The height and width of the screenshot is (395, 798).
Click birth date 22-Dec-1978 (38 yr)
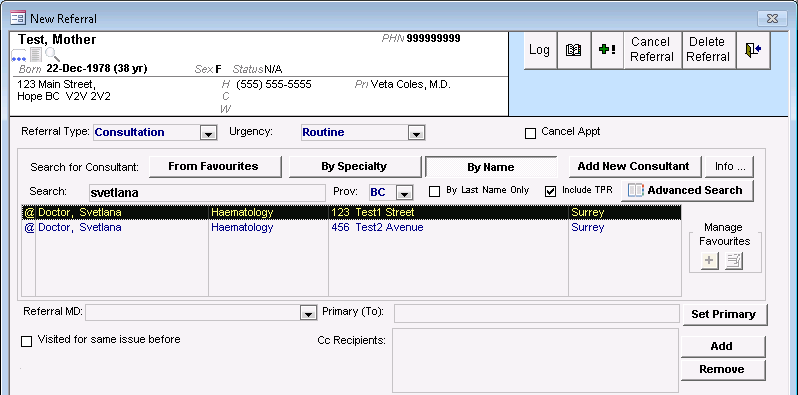(x=97, y=68)
